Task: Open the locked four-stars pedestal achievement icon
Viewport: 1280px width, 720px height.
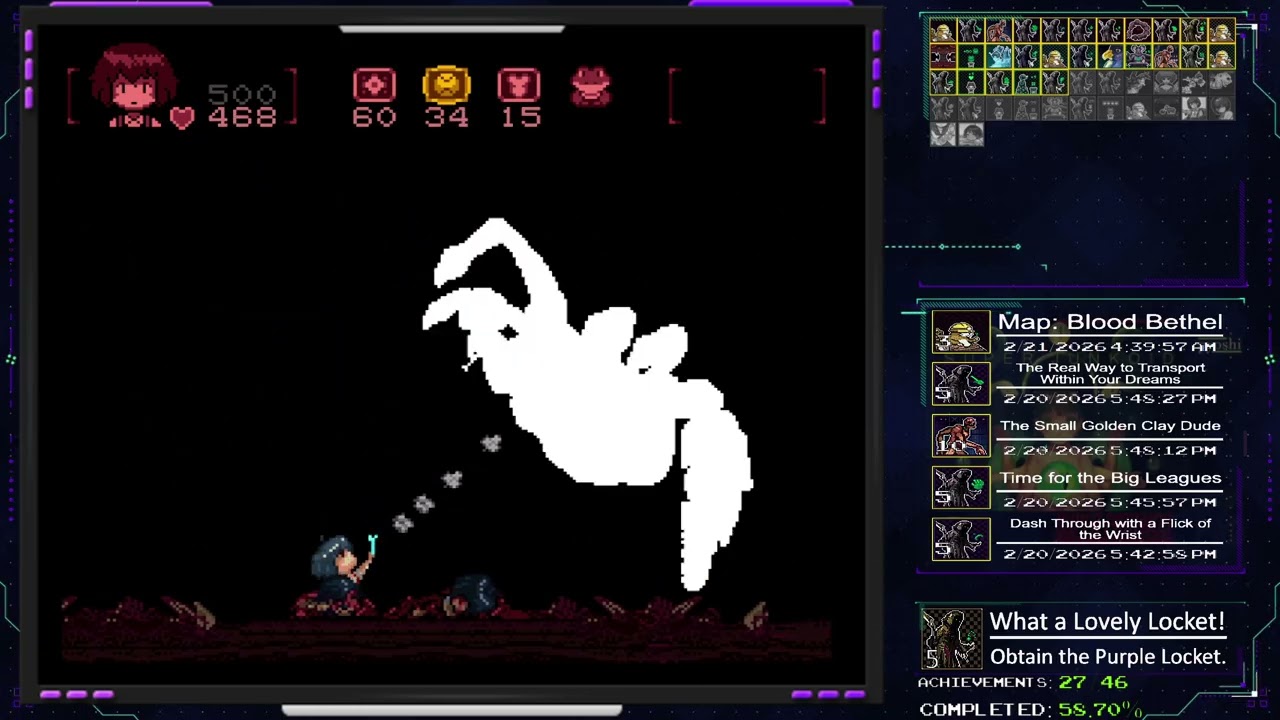Action: tap(1110, 108)
